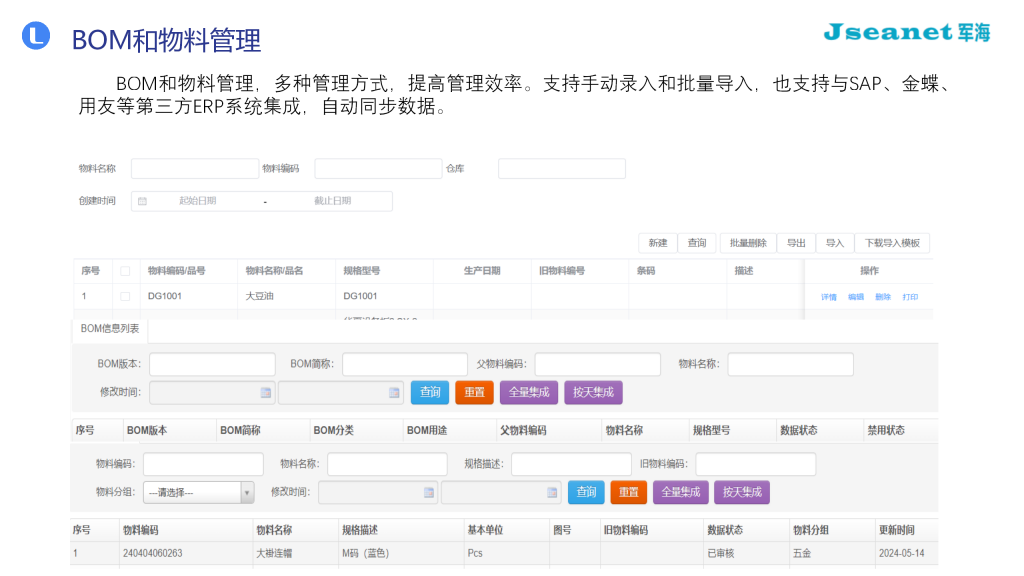Image resolution: width=1024 pixels, height=576 pixels.
Task: Toggle the select-all checkbox in material table header
Action: click(123, 271)
